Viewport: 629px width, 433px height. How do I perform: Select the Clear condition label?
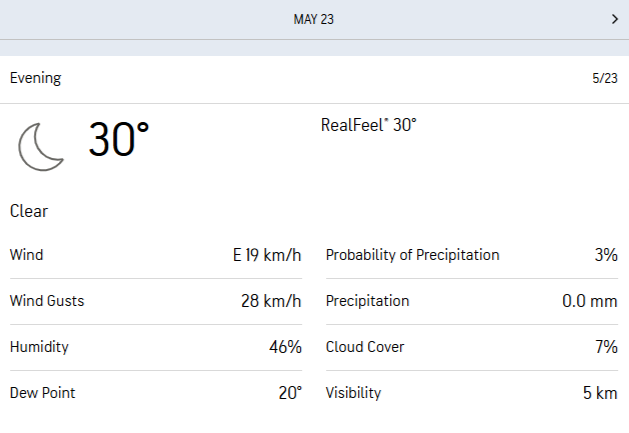point(29,211)
